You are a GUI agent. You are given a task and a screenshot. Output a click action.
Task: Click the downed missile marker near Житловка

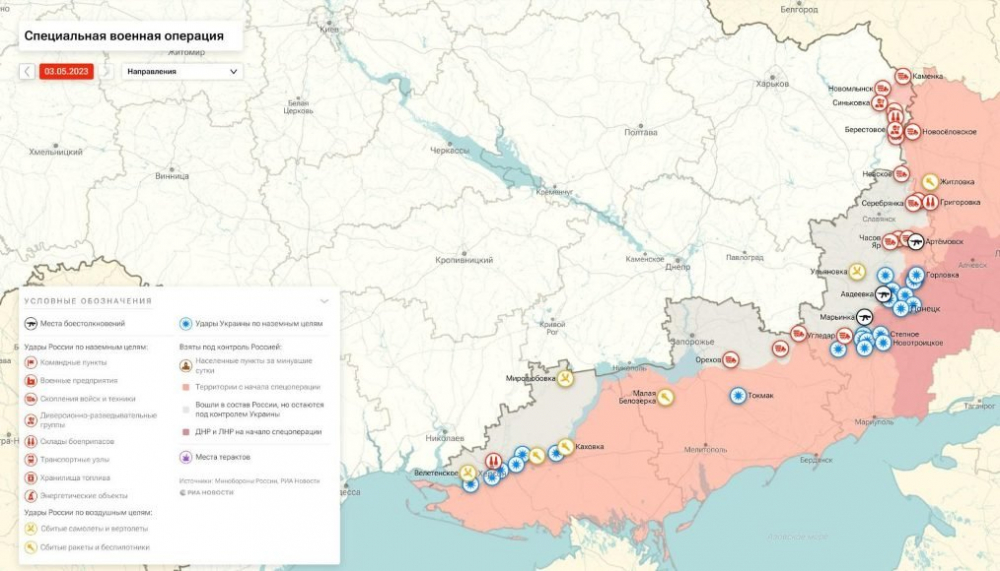point(930,182)
